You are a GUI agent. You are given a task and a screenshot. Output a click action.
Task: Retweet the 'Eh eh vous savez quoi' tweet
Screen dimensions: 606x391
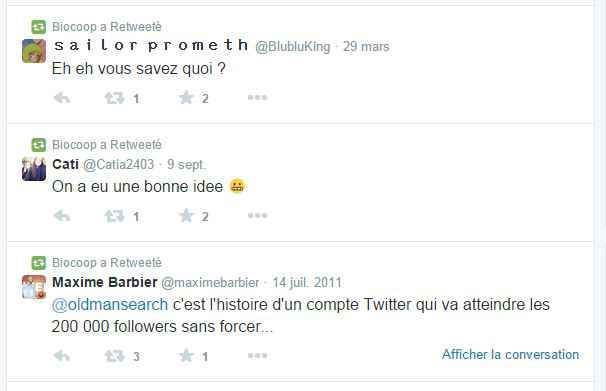pos(114,98)
